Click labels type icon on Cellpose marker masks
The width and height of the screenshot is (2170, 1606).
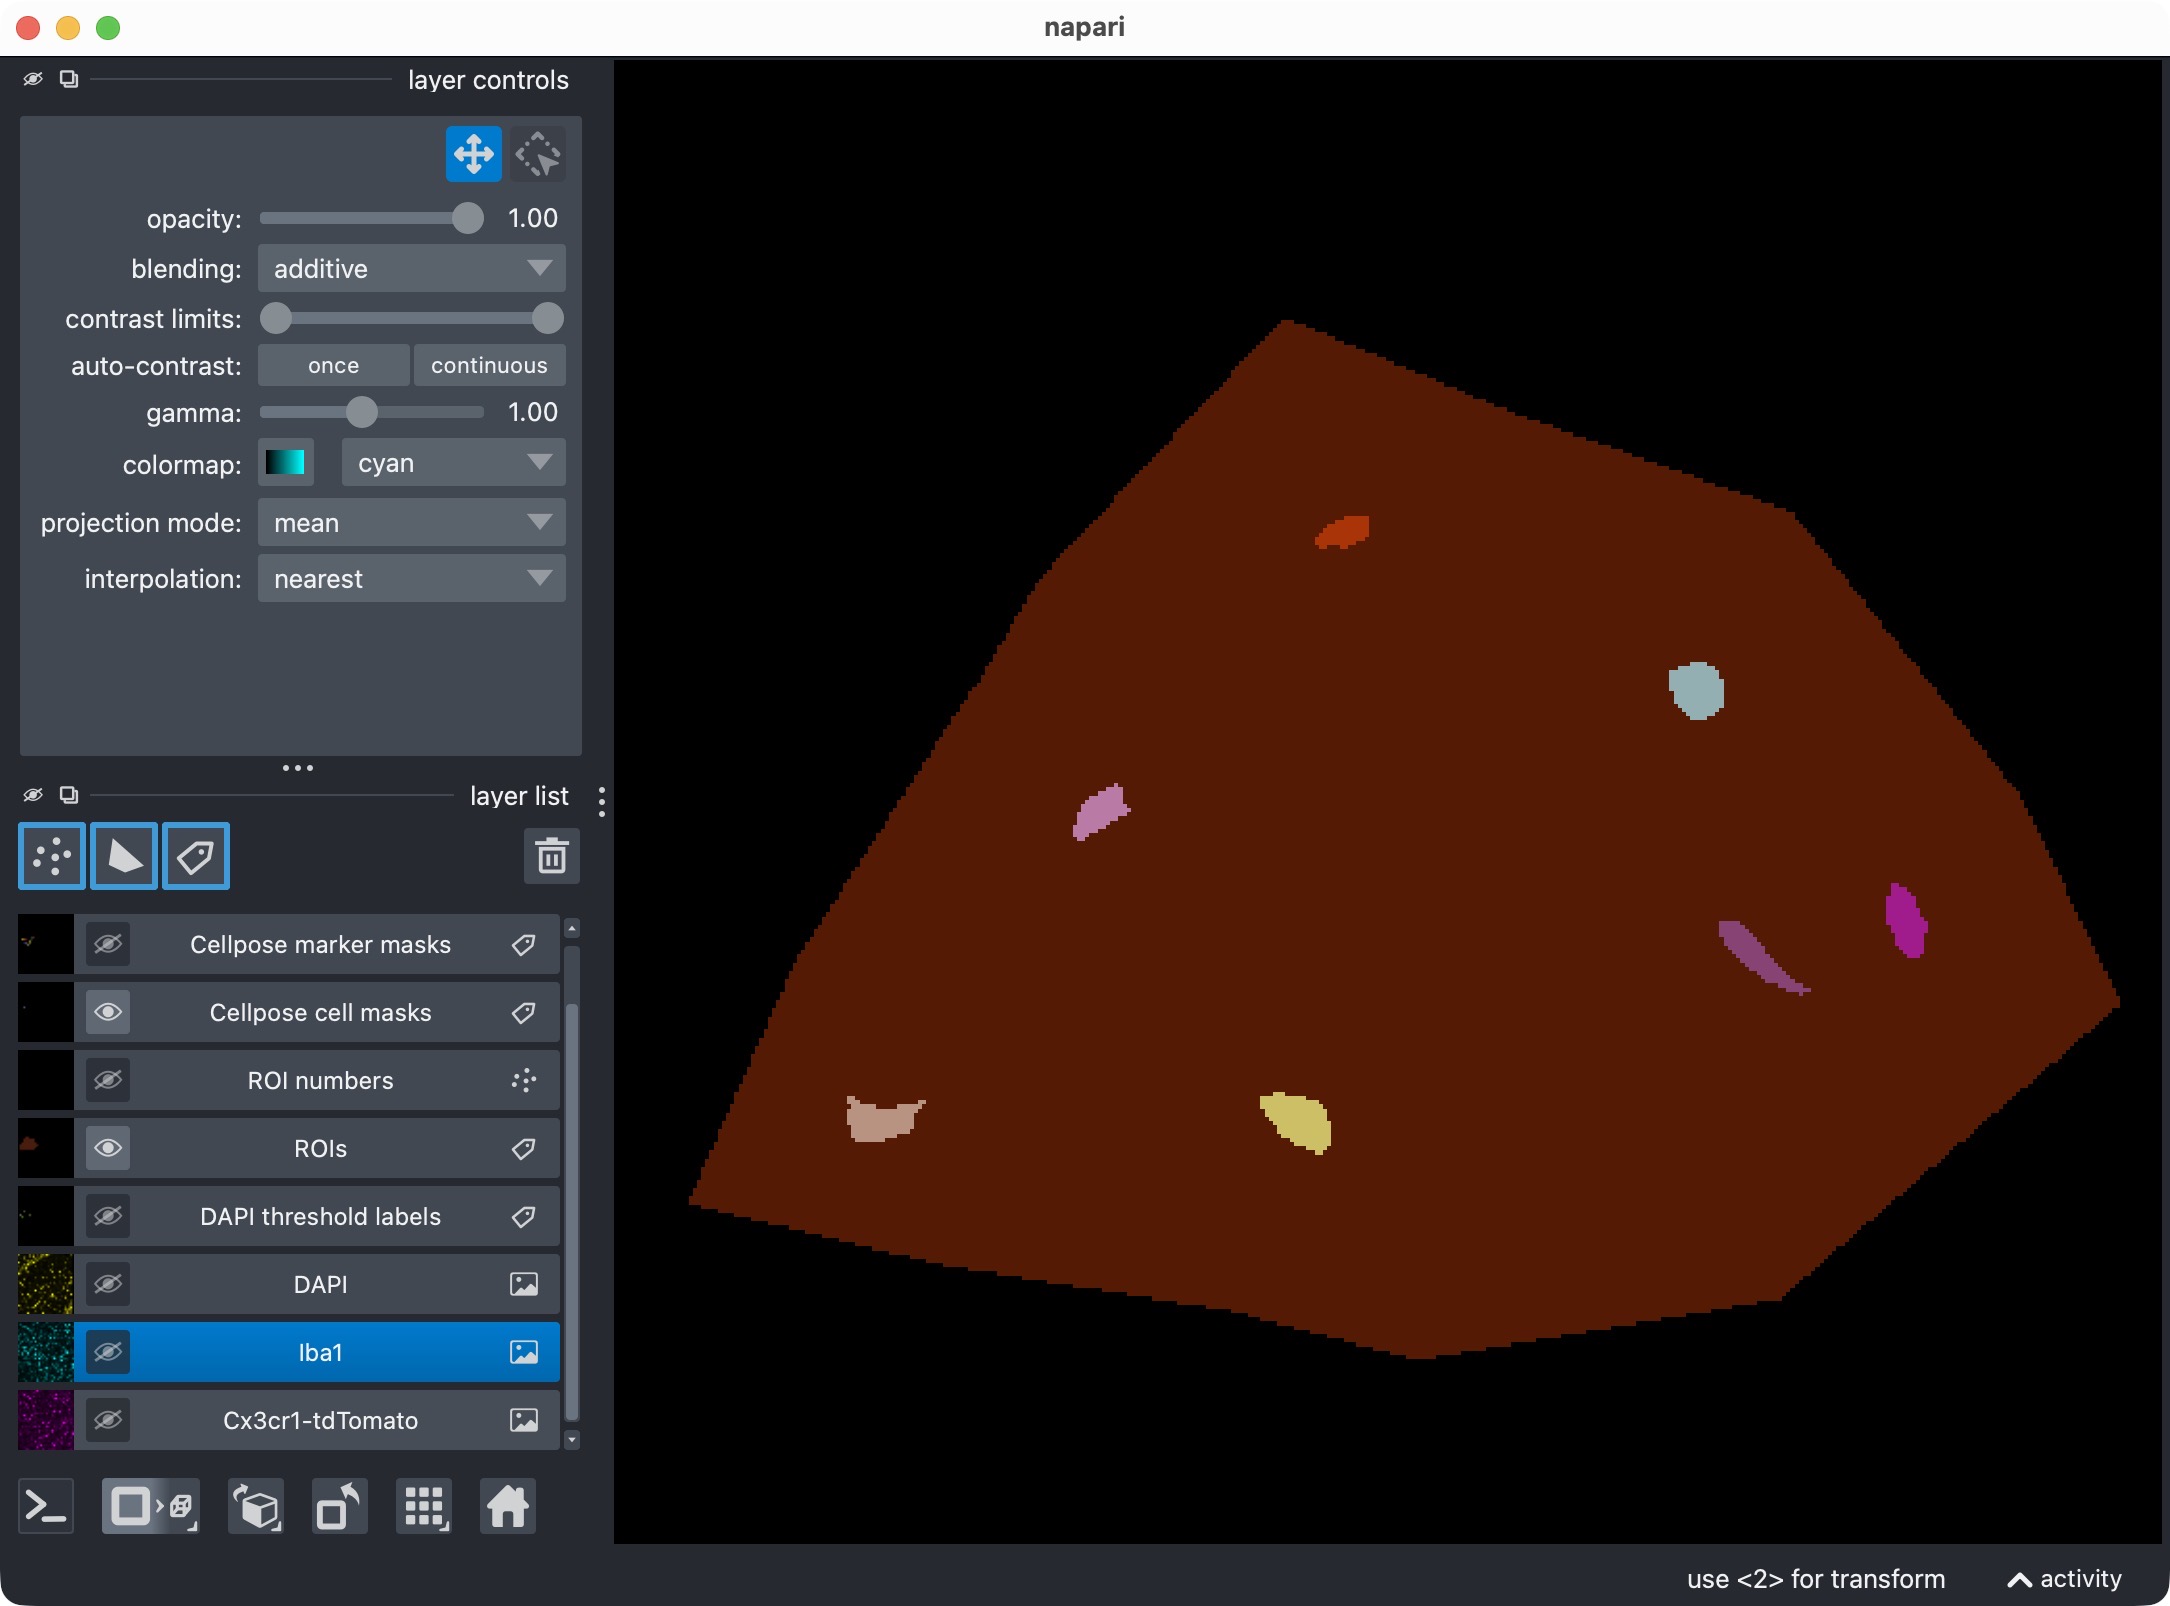tap(524, 945)
